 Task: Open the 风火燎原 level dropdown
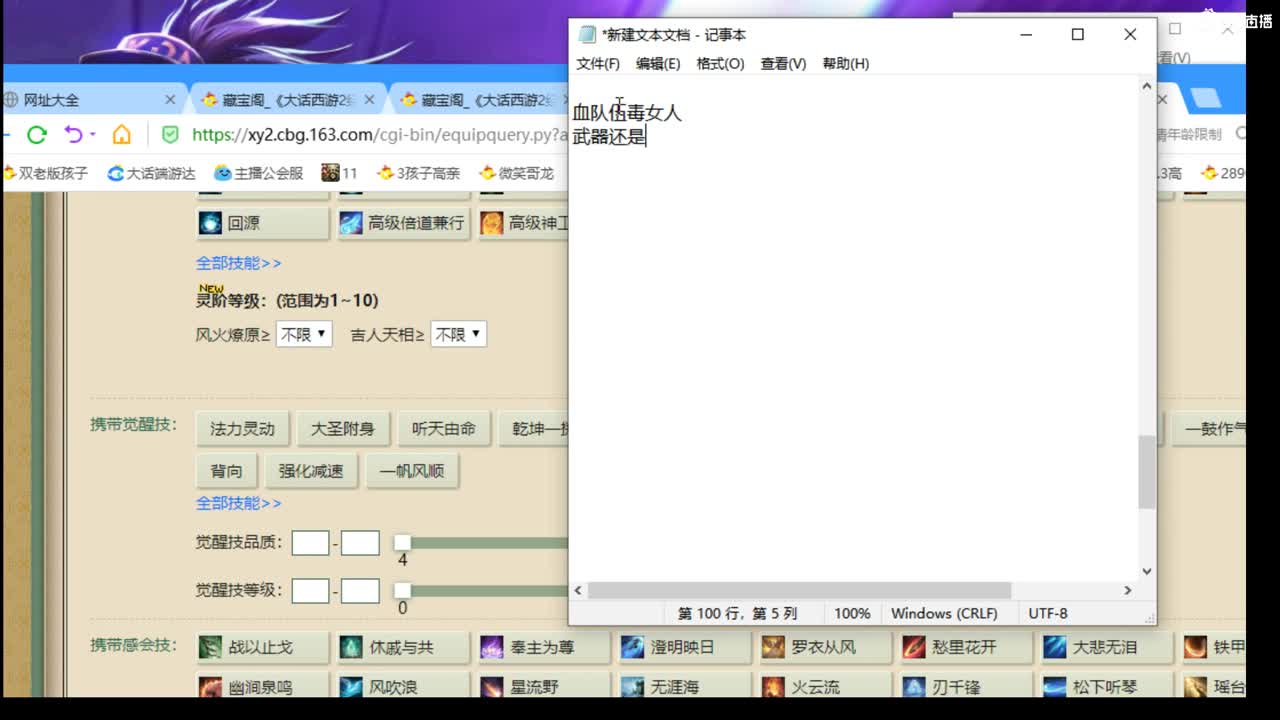point(304,334)
